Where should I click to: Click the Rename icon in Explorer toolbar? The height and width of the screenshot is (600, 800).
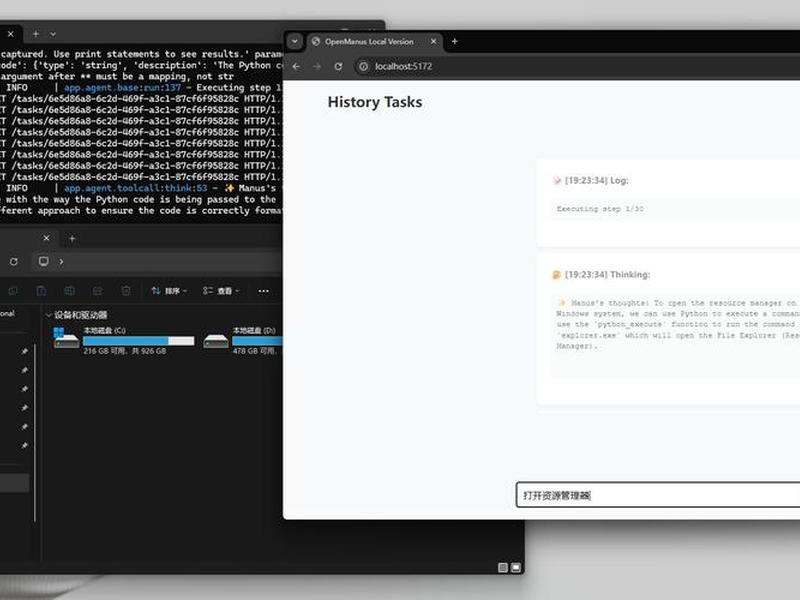tap(69, 291)
